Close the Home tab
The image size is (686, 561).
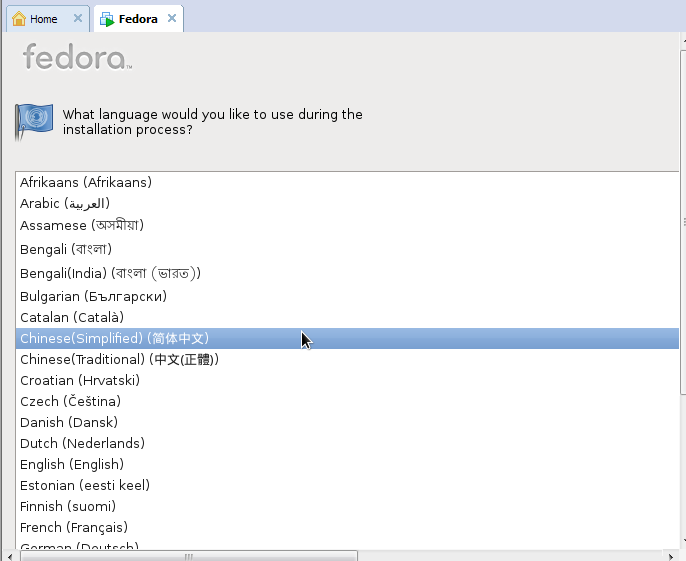coord(77,18)
